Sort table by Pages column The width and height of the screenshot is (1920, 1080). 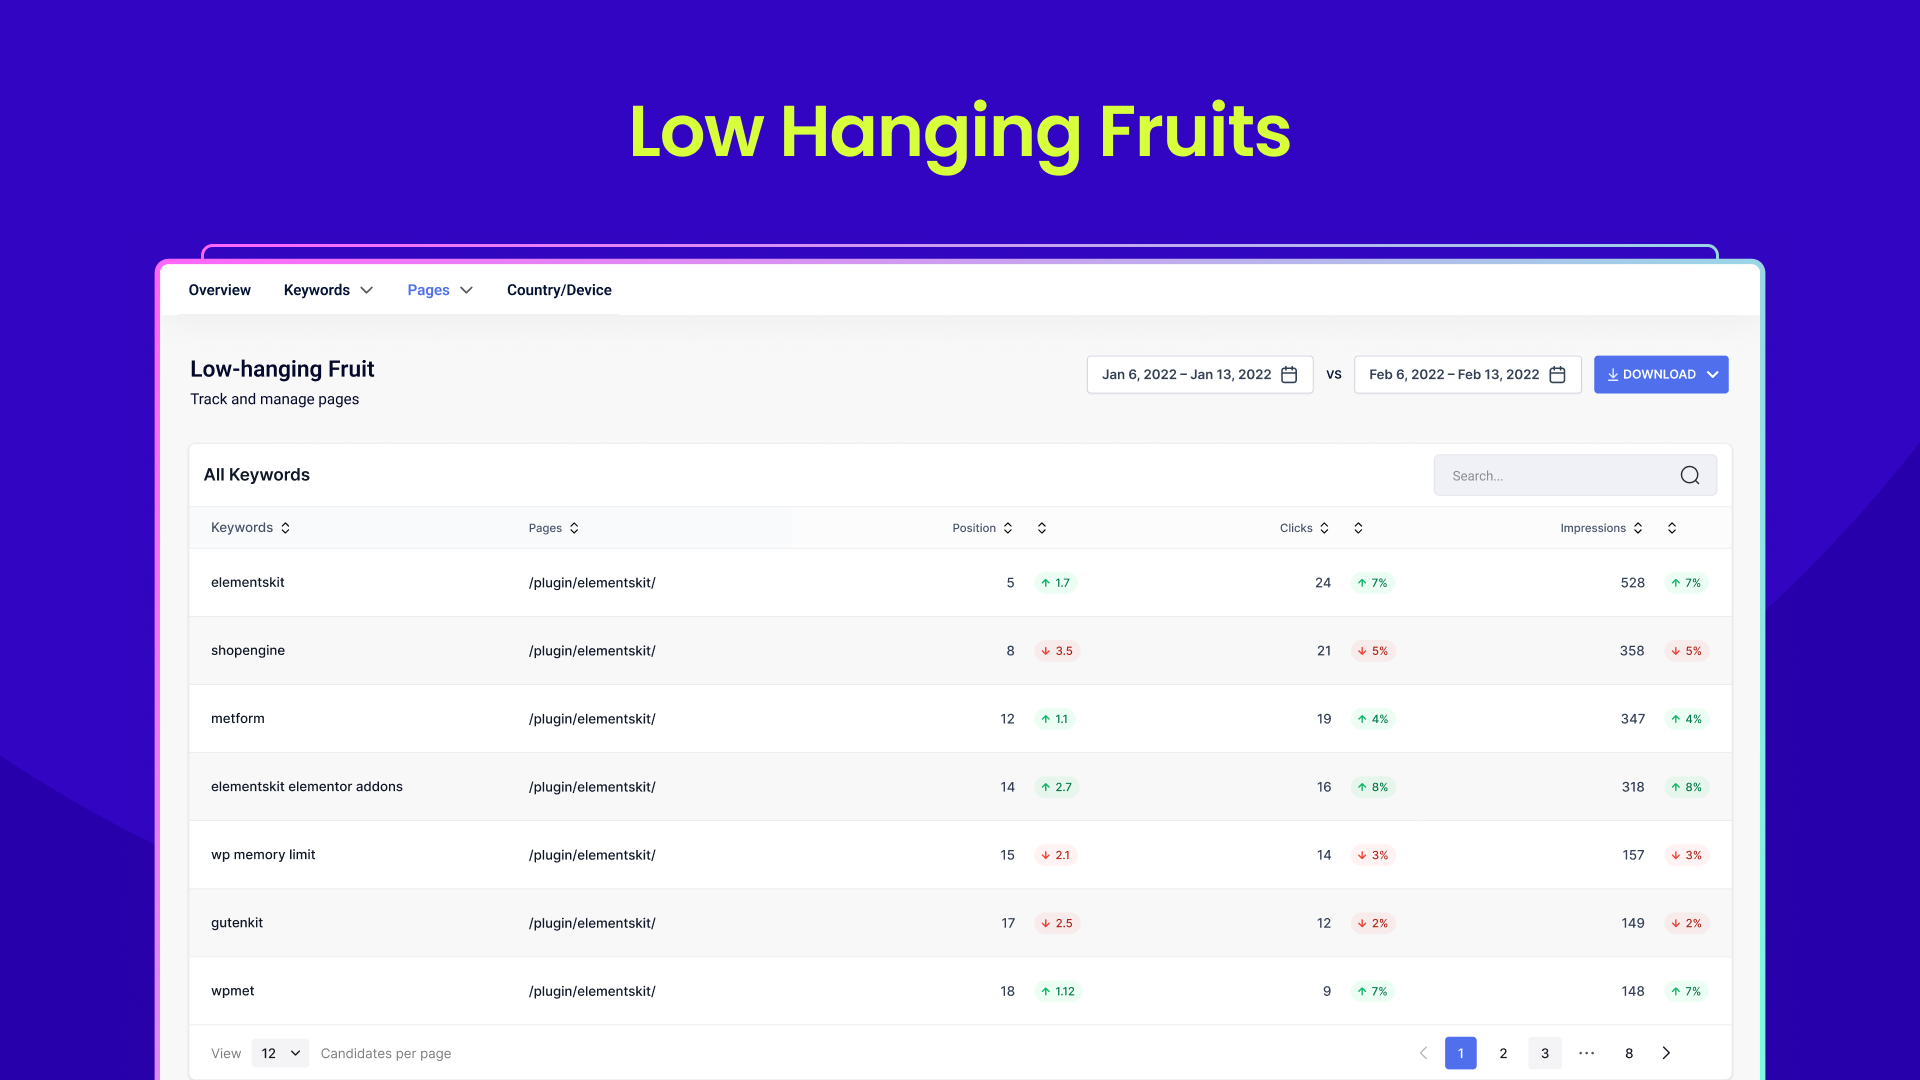click(574, 528)
